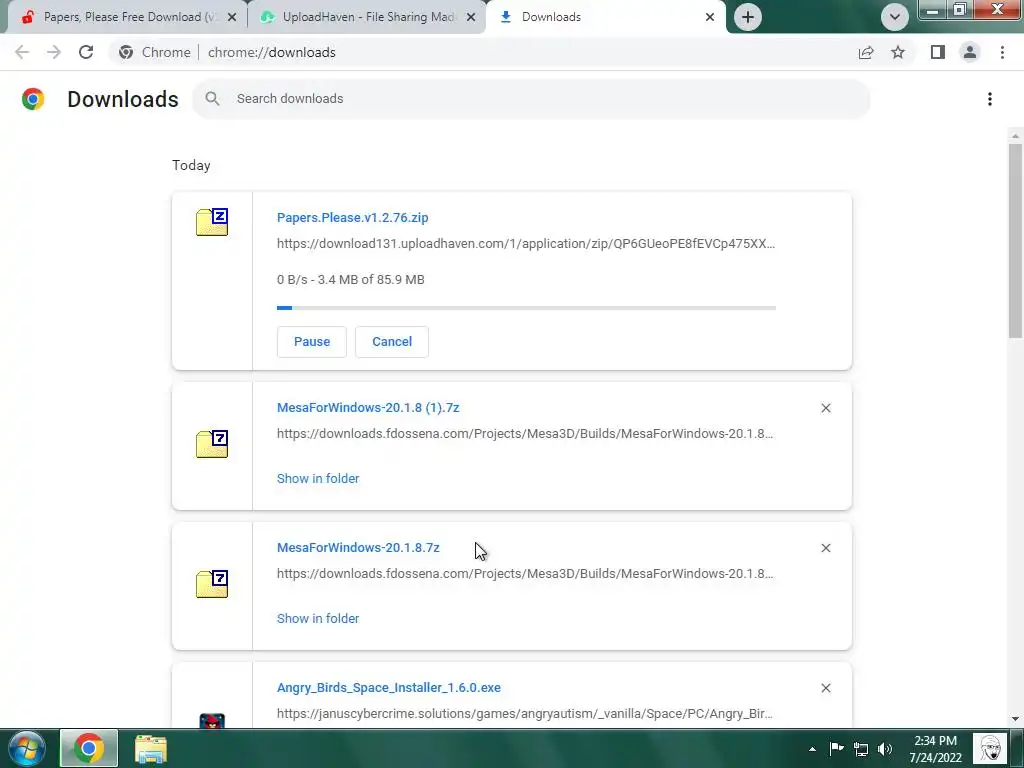Click the Papers.Please zip file icon

212,222
